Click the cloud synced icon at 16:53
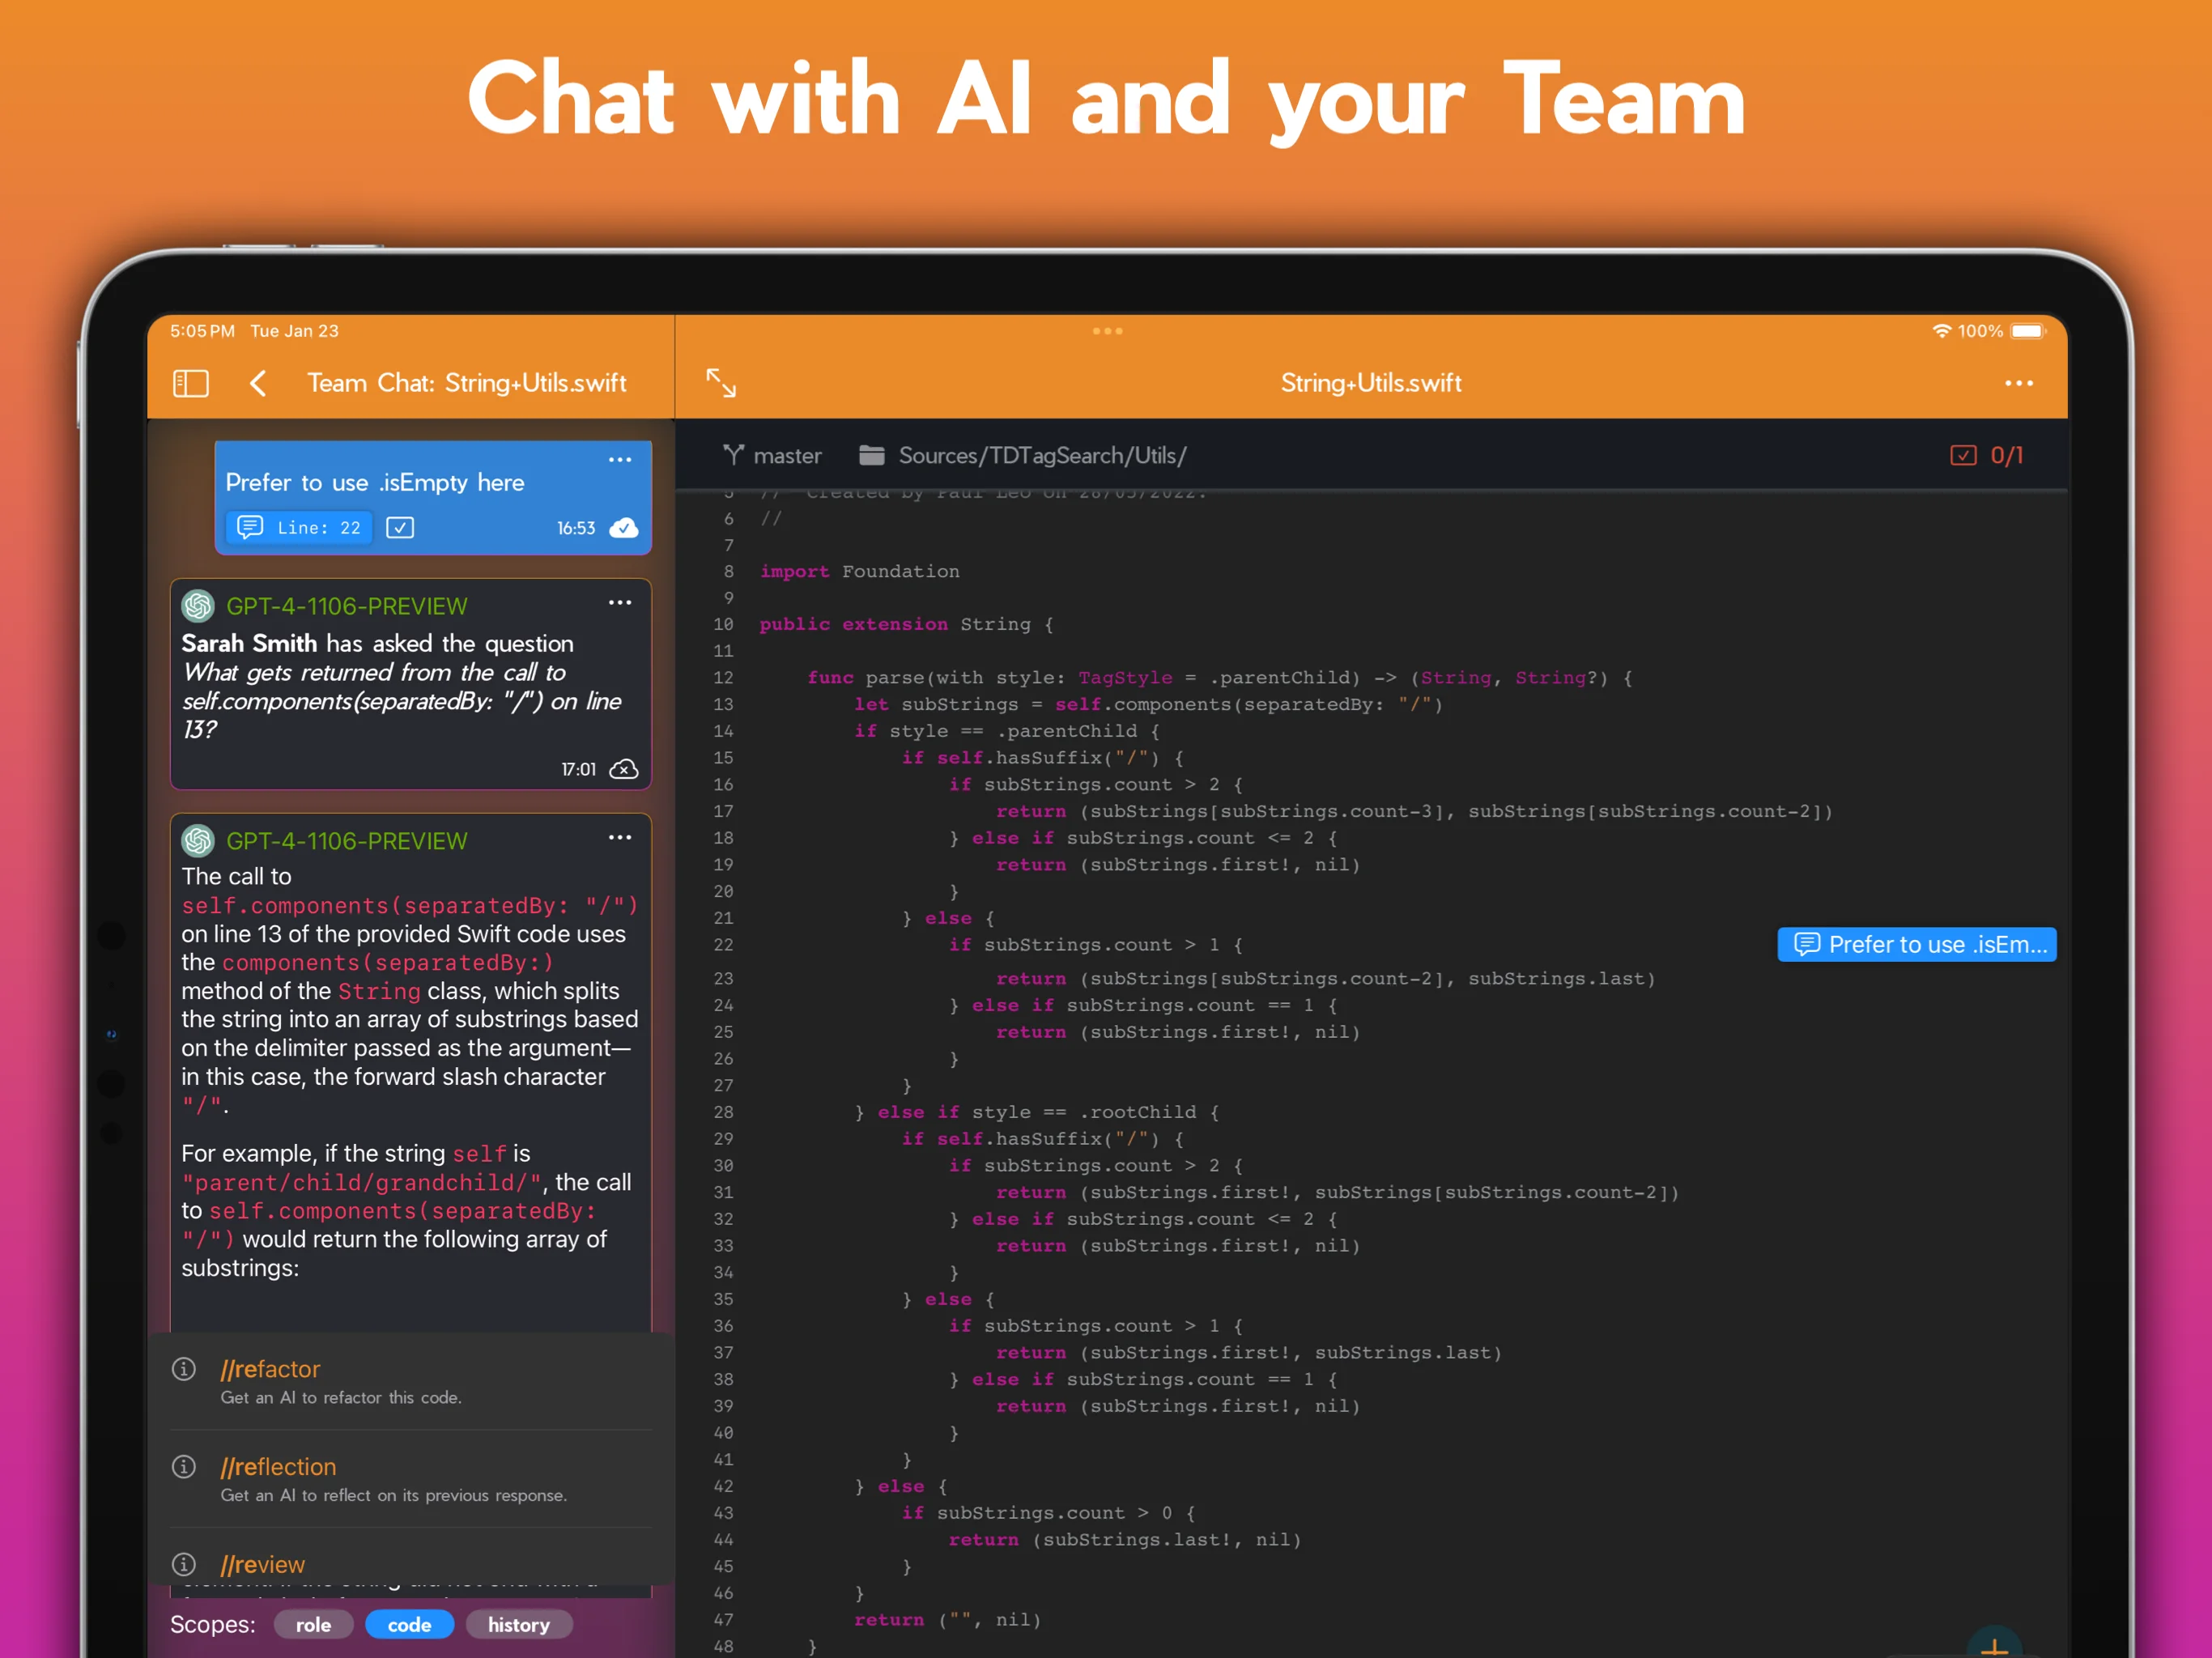 coord(624,528)
